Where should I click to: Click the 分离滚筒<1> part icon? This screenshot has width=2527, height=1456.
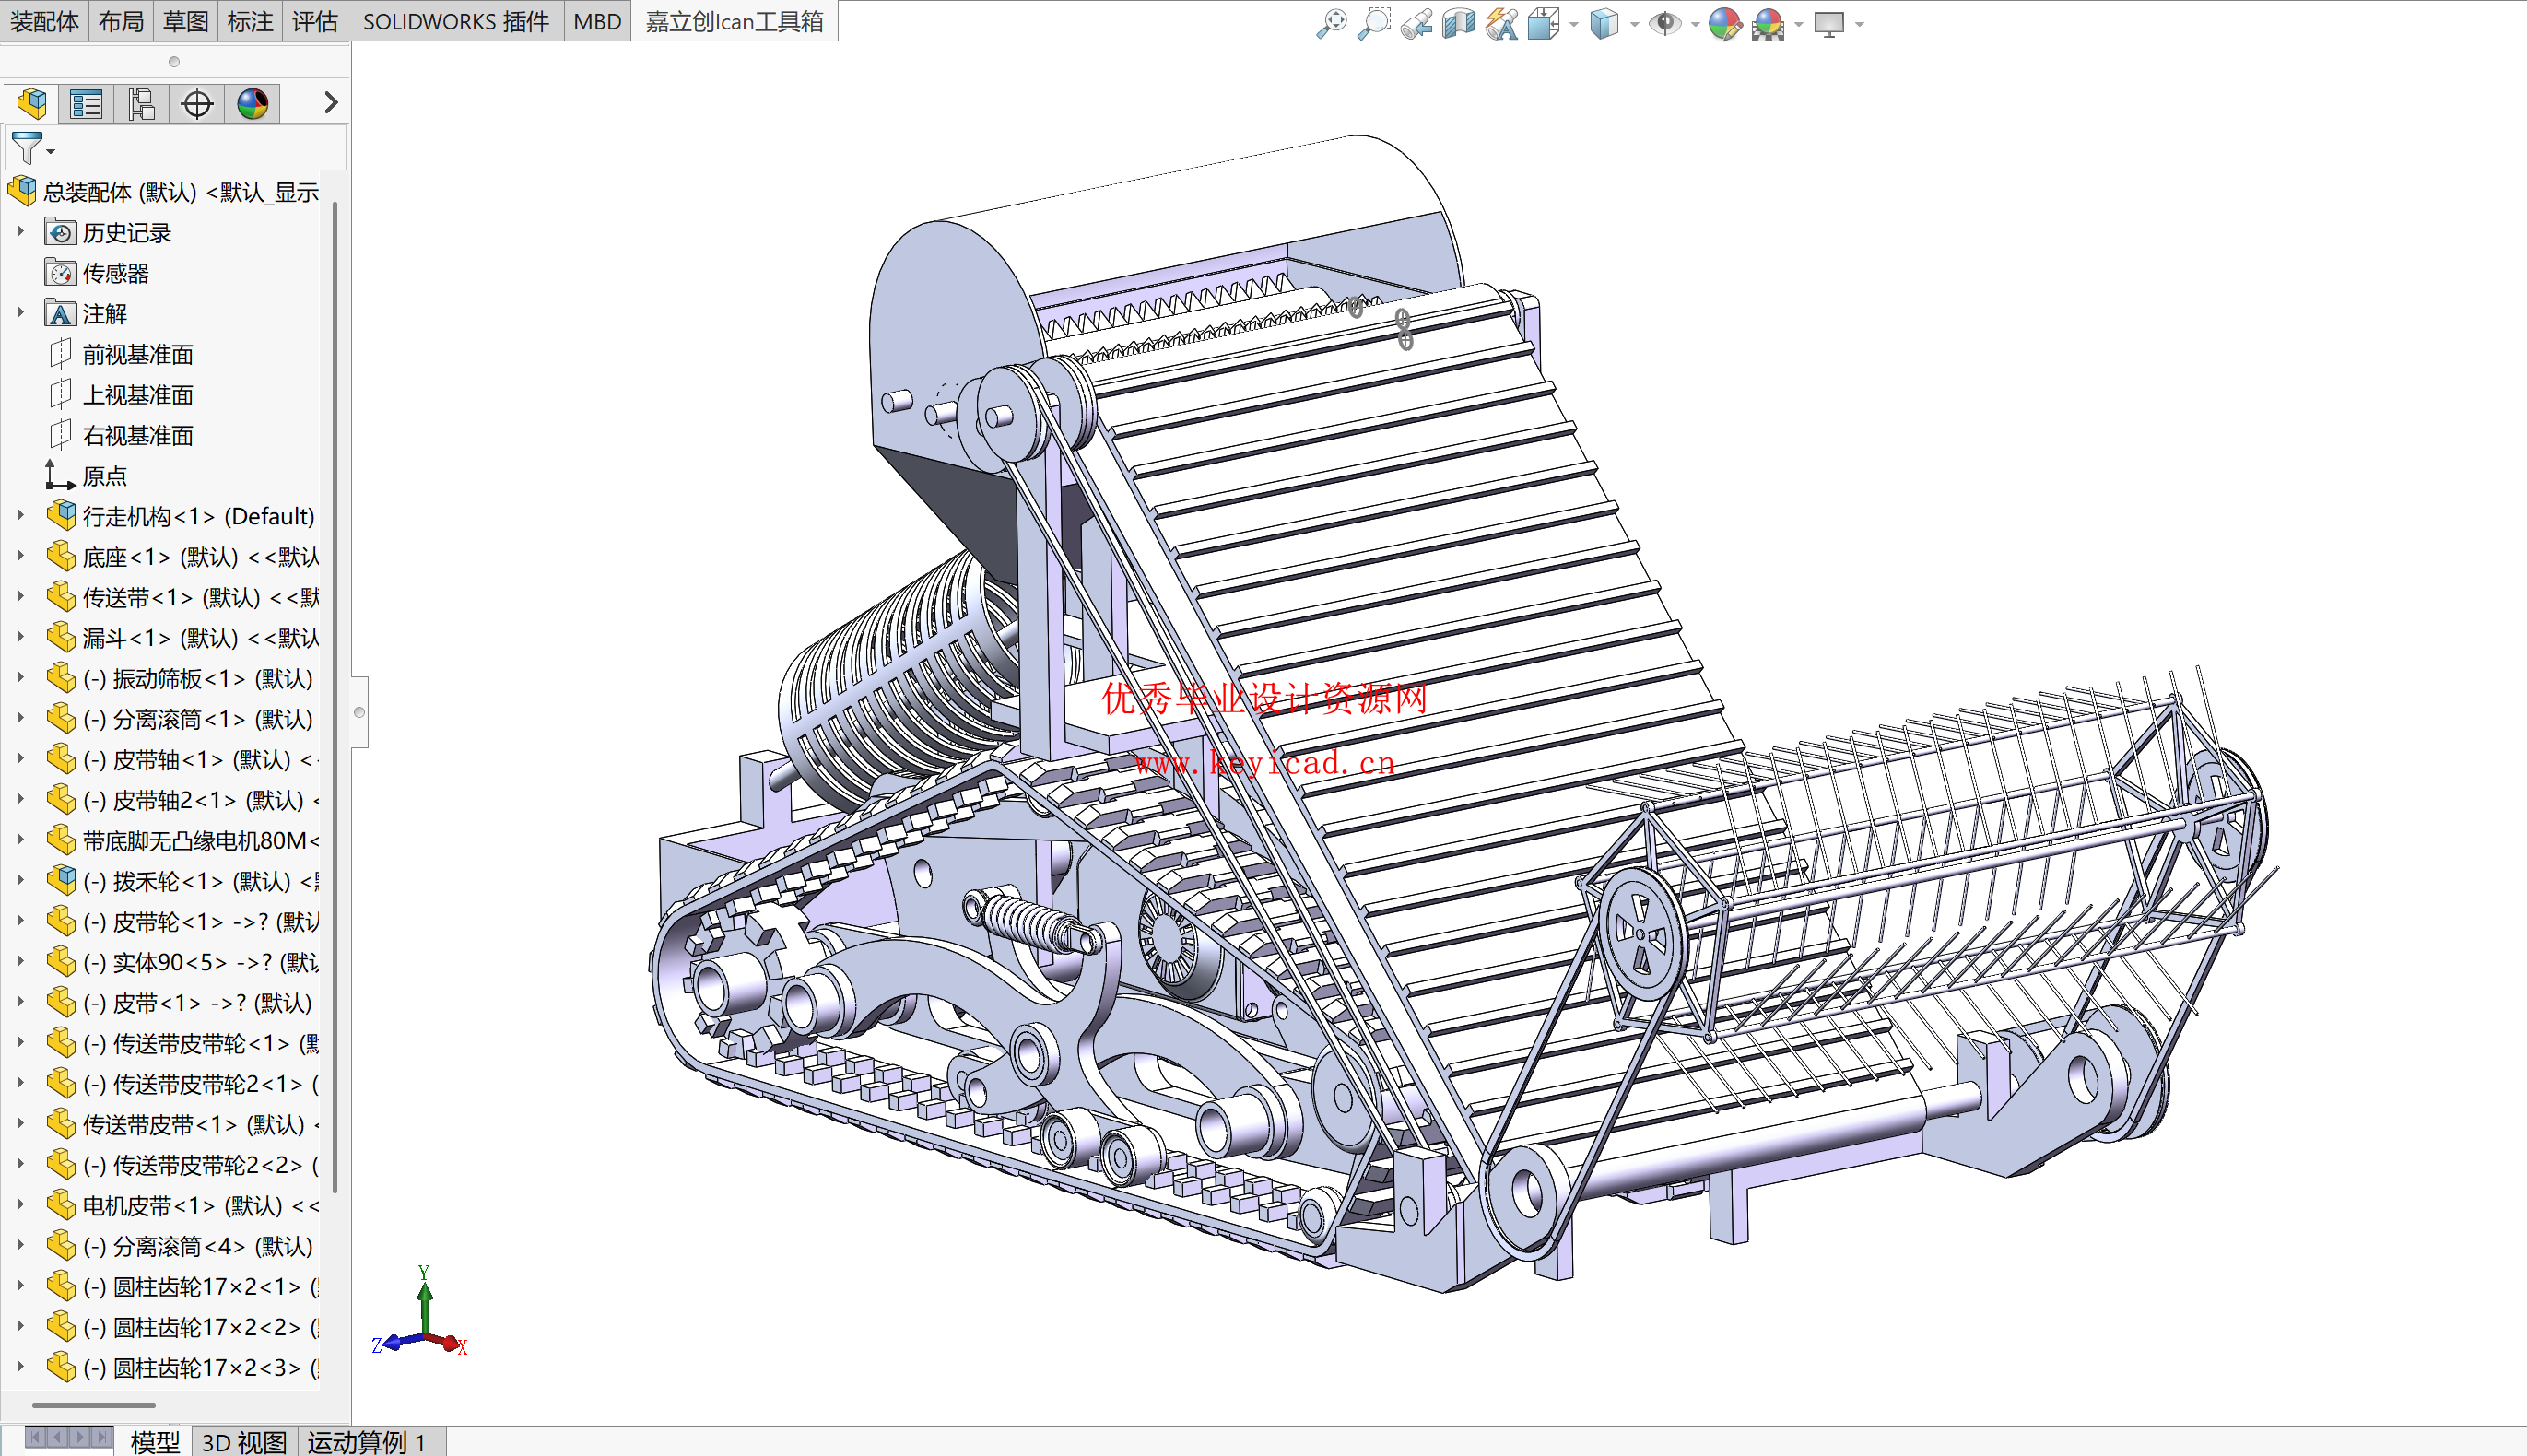[61, 719]
